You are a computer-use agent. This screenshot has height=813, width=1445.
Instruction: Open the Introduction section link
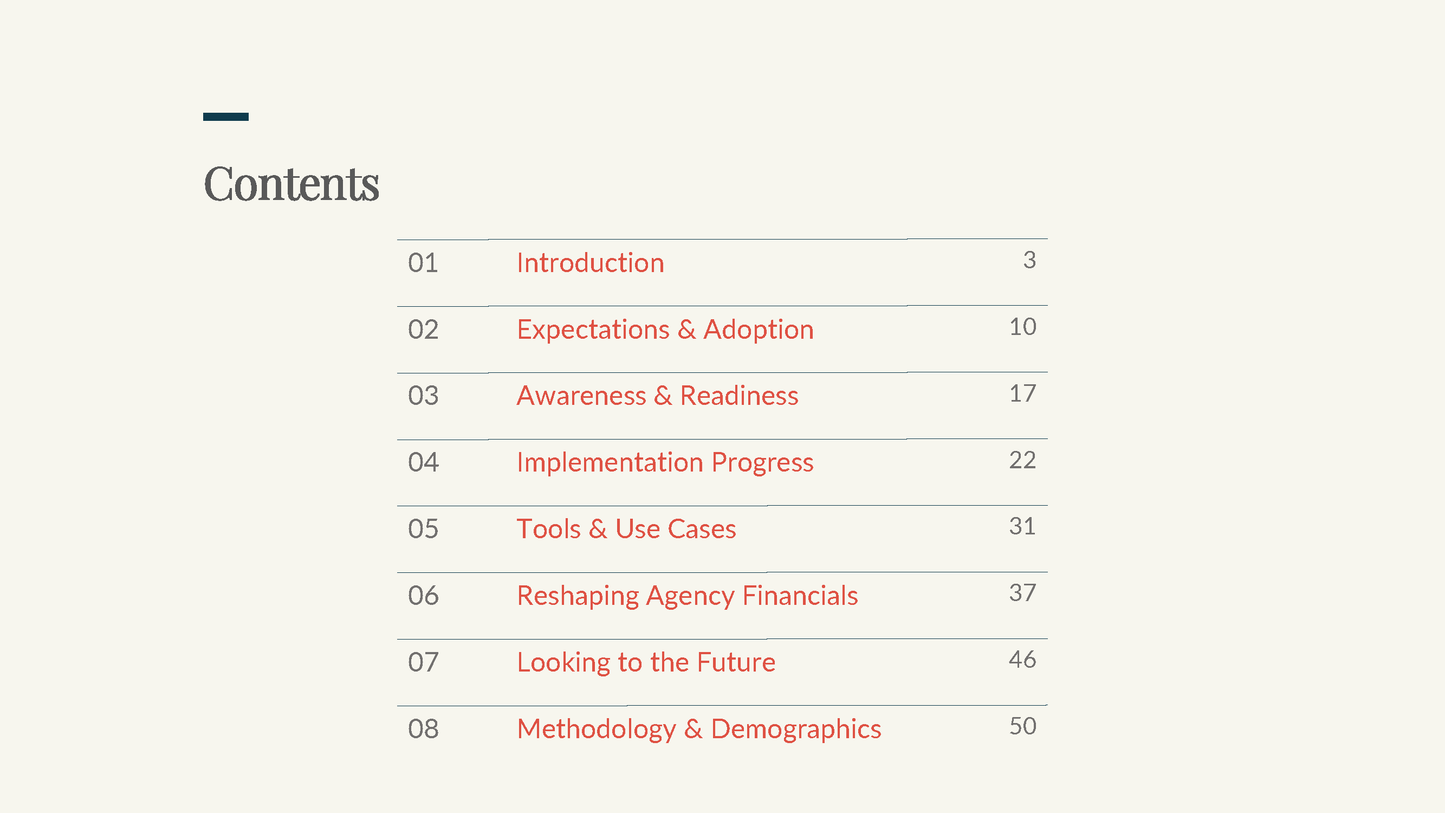pyautogui.click(x=590, y=263)
